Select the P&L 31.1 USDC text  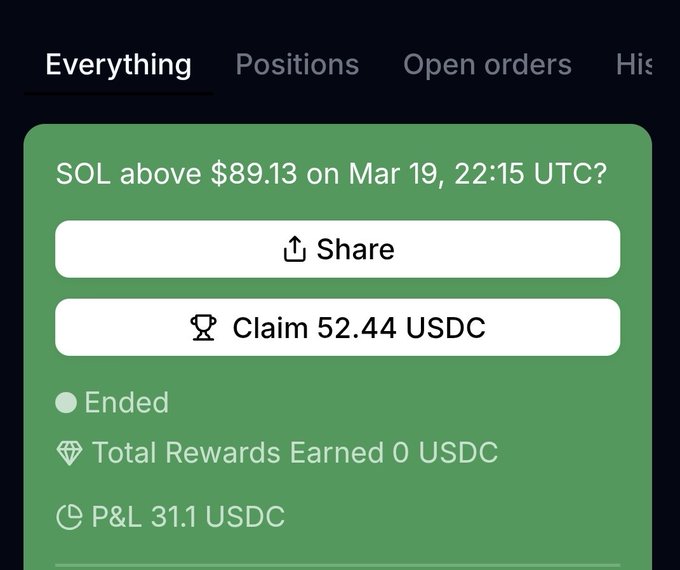[x=188, y=517]
